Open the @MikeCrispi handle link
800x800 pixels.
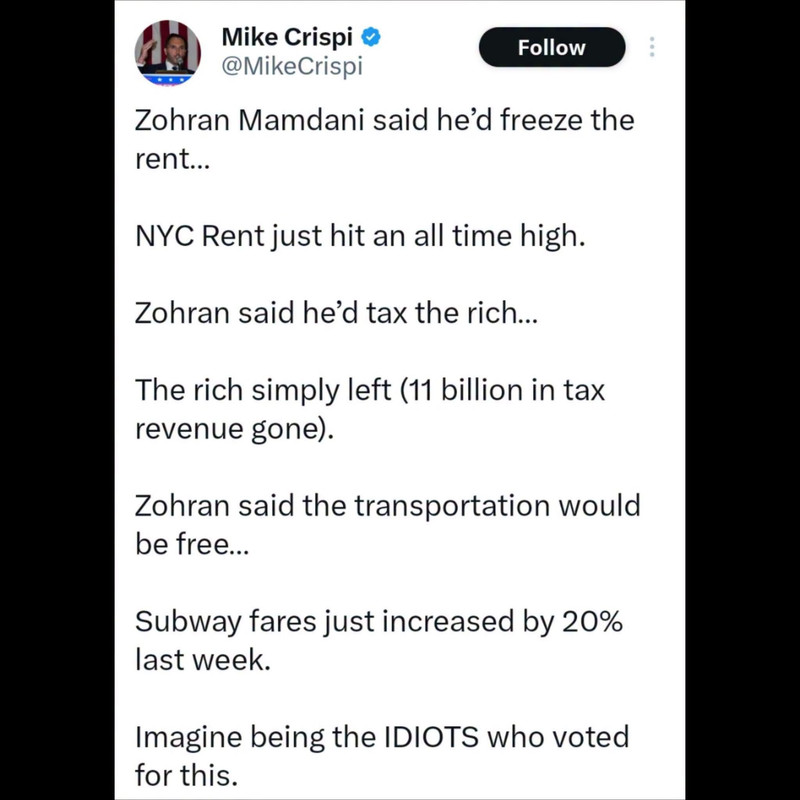pos(292,66)
